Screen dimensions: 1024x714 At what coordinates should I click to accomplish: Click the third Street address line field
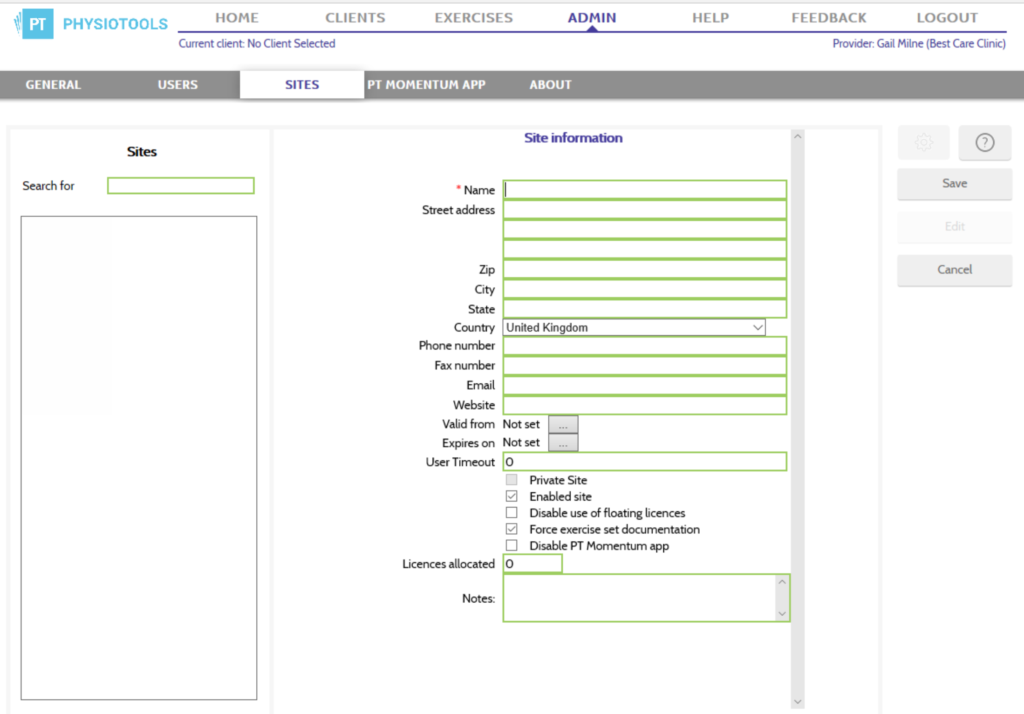click(x=645, y=249)
